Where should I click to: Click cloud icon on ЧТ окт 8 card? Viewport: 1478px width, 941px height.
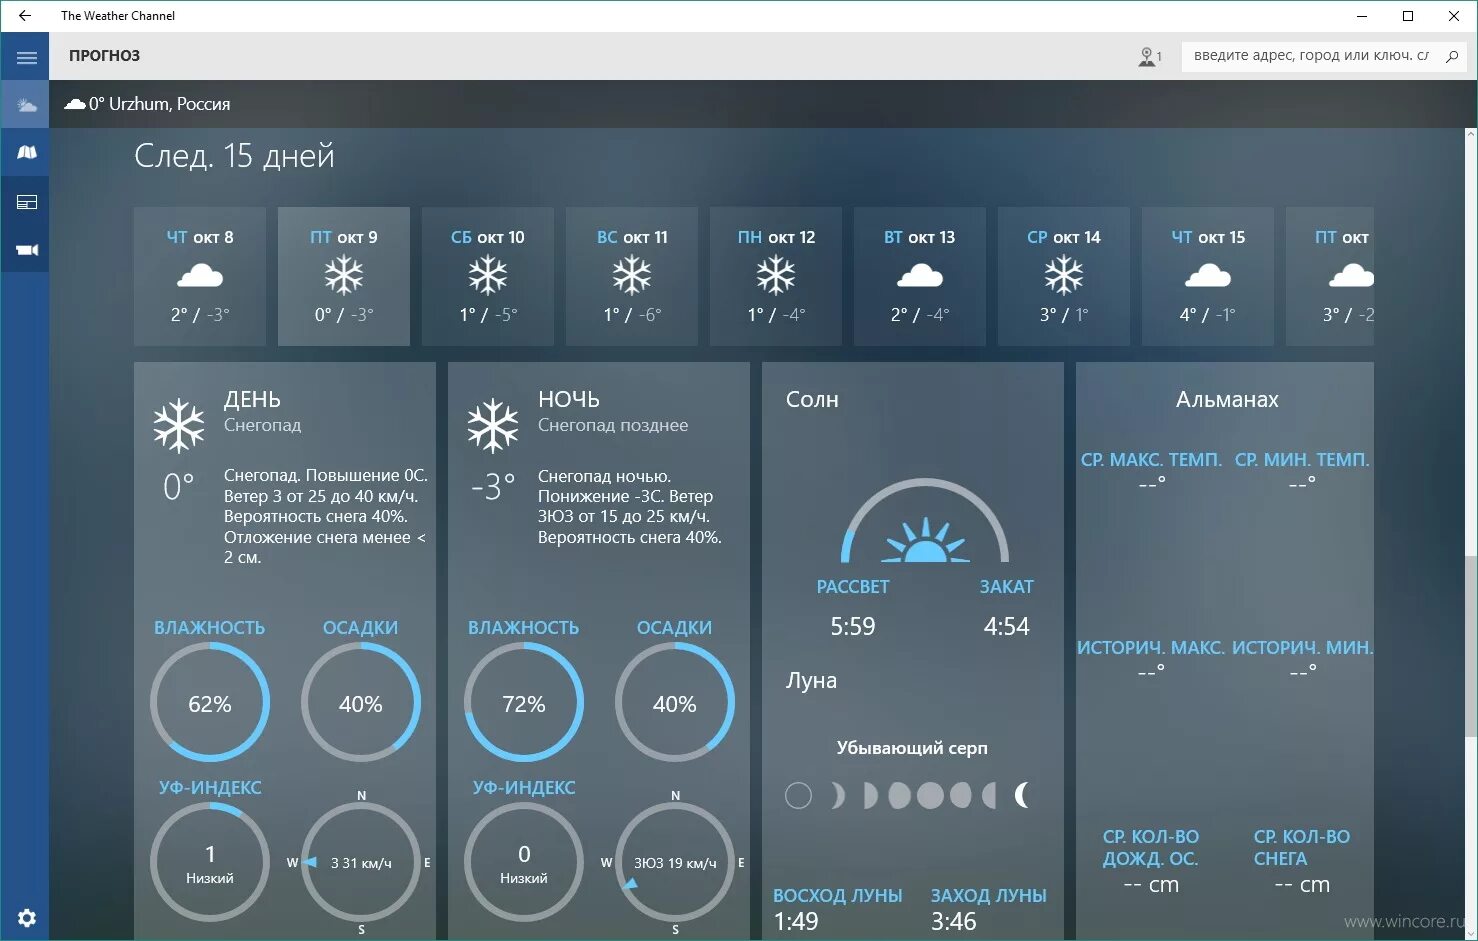(200, 275)
